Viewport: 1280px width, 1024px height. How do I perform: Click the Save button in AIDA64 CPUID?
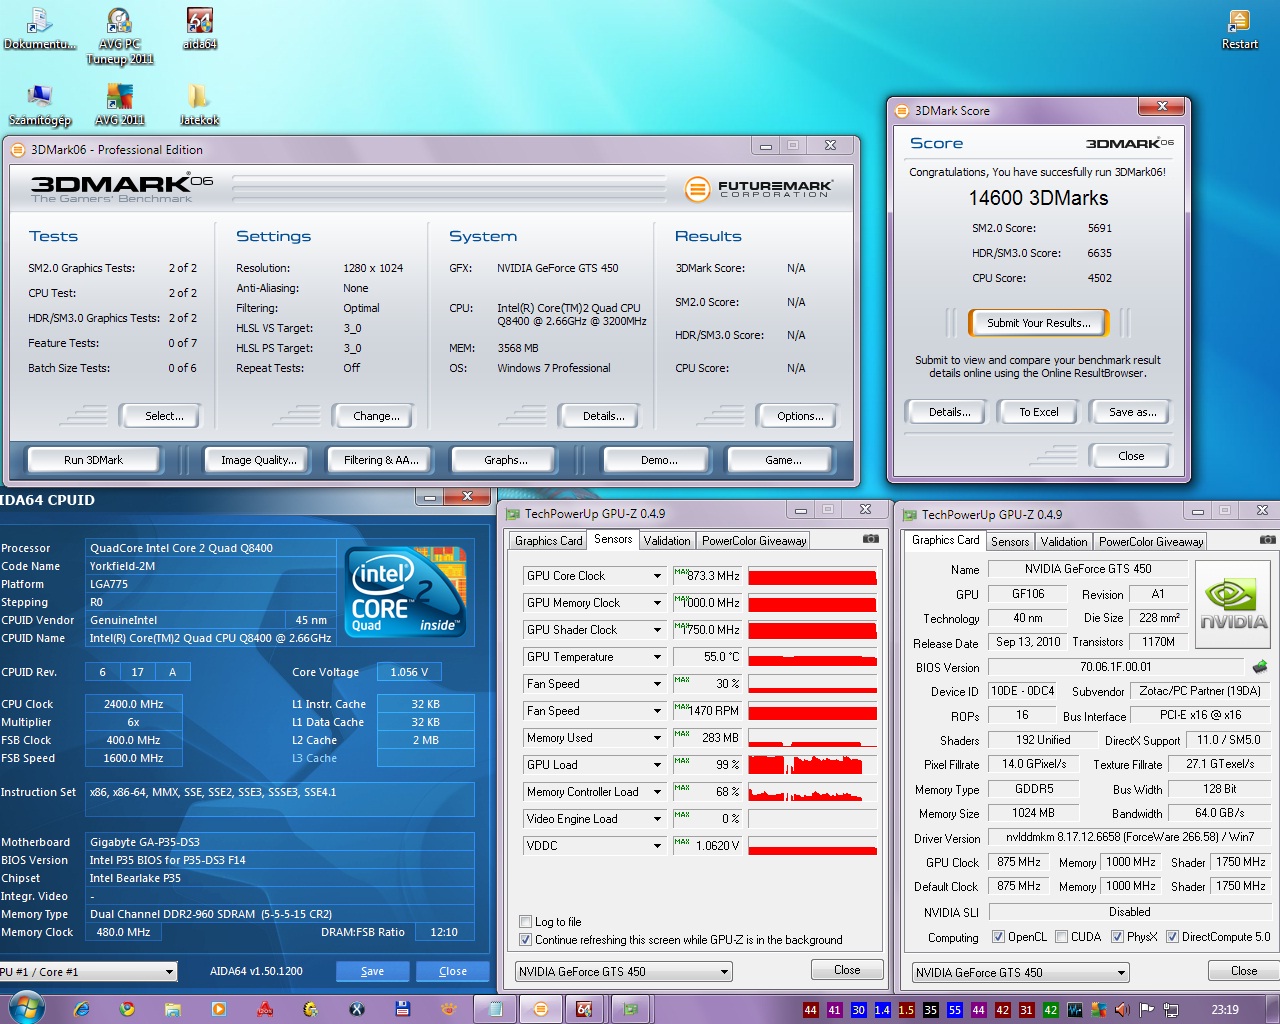pyautogui.click(x=372, y=971)
